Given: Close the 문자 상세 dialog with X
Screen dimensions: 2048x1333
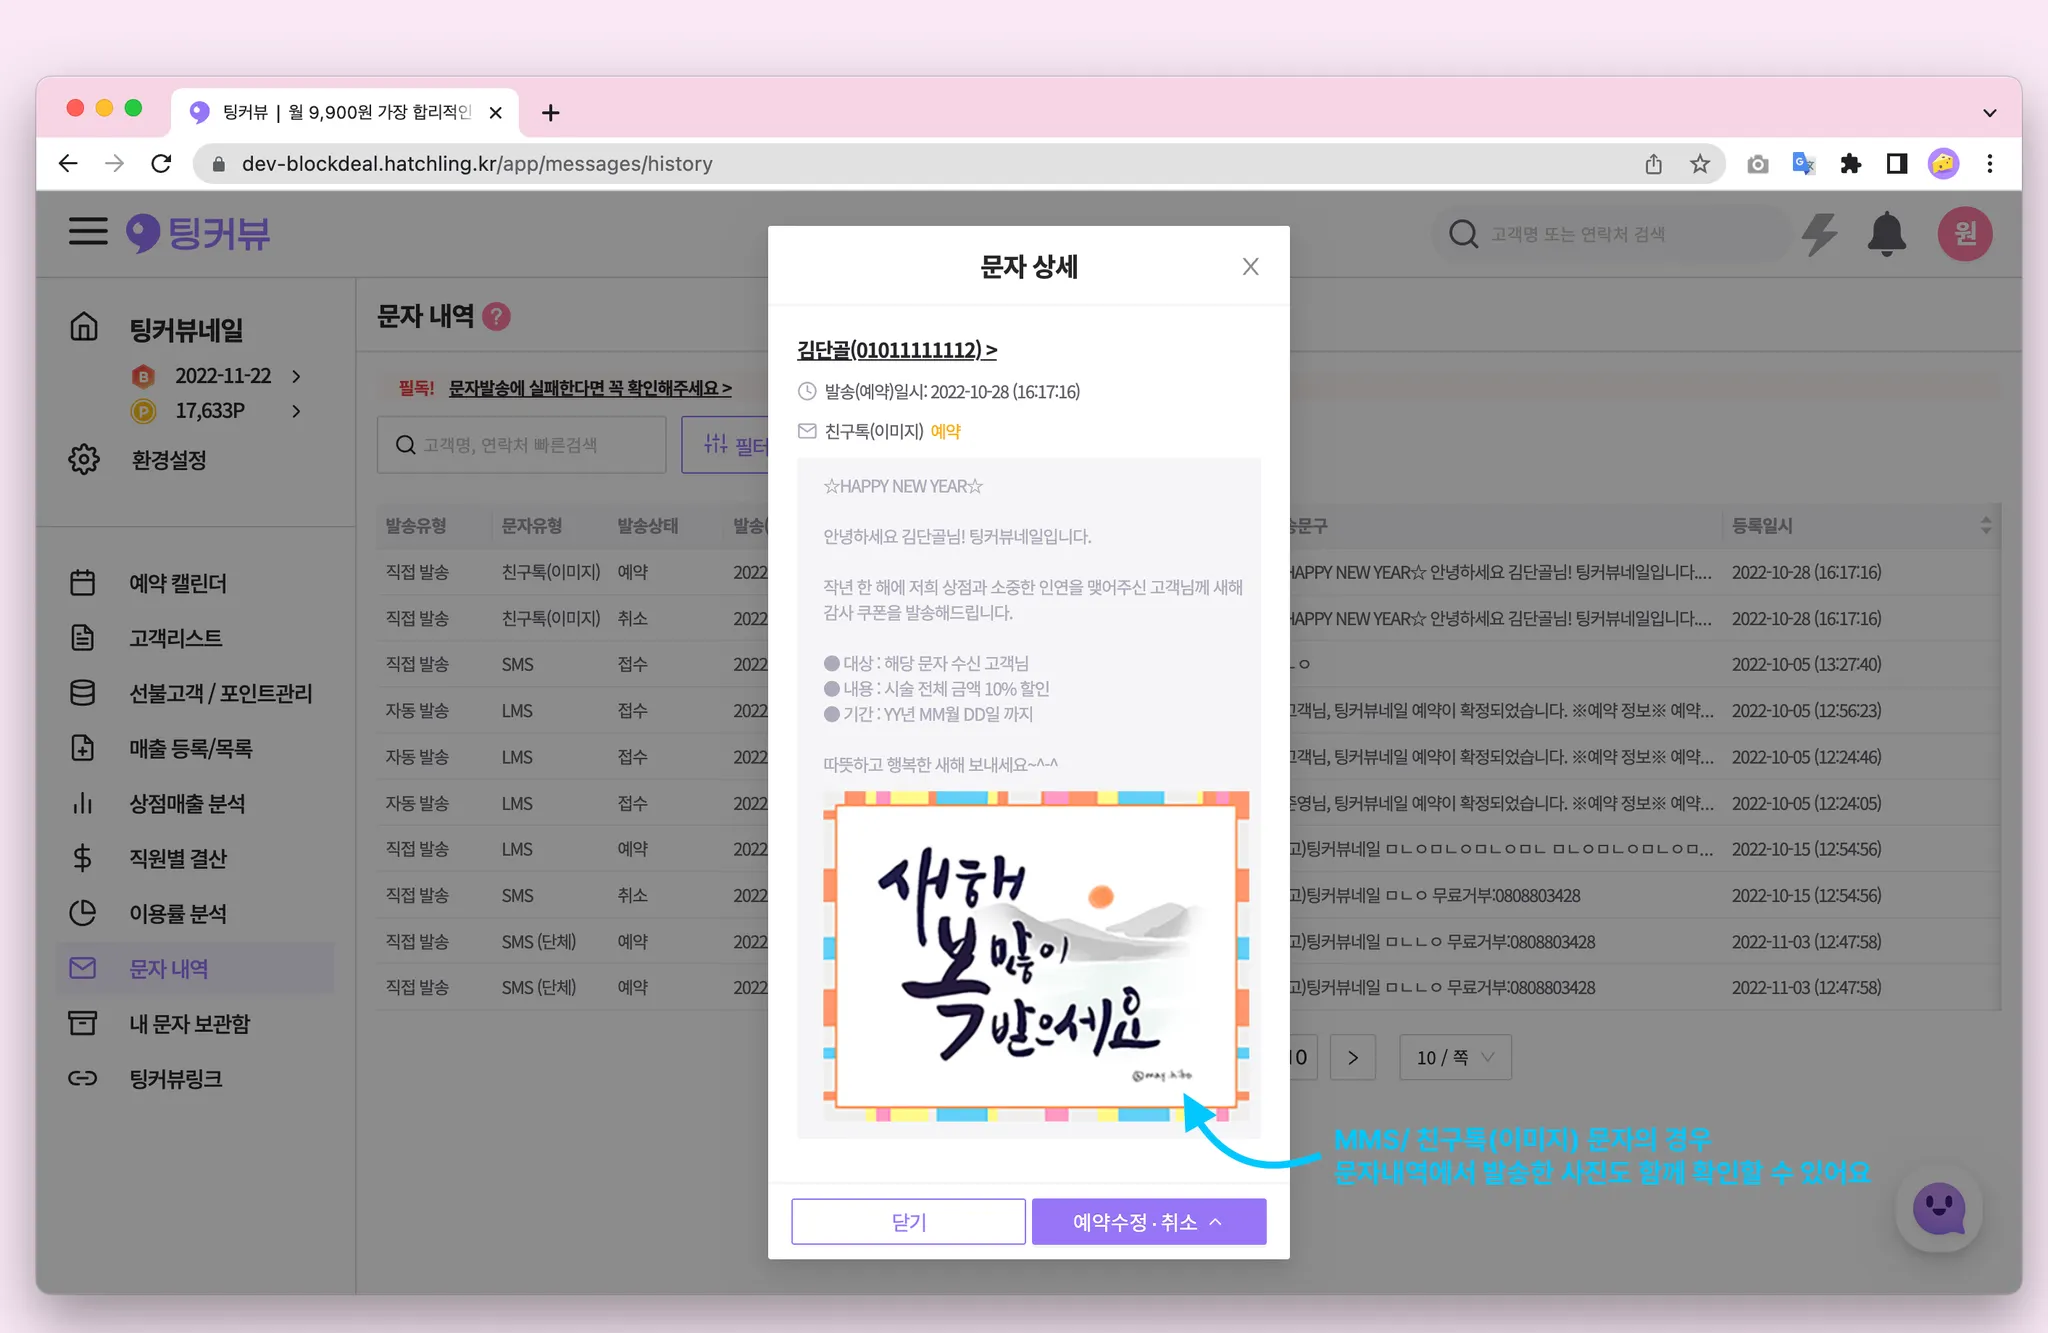Looking at the screenshot, I should point(1250,267).
